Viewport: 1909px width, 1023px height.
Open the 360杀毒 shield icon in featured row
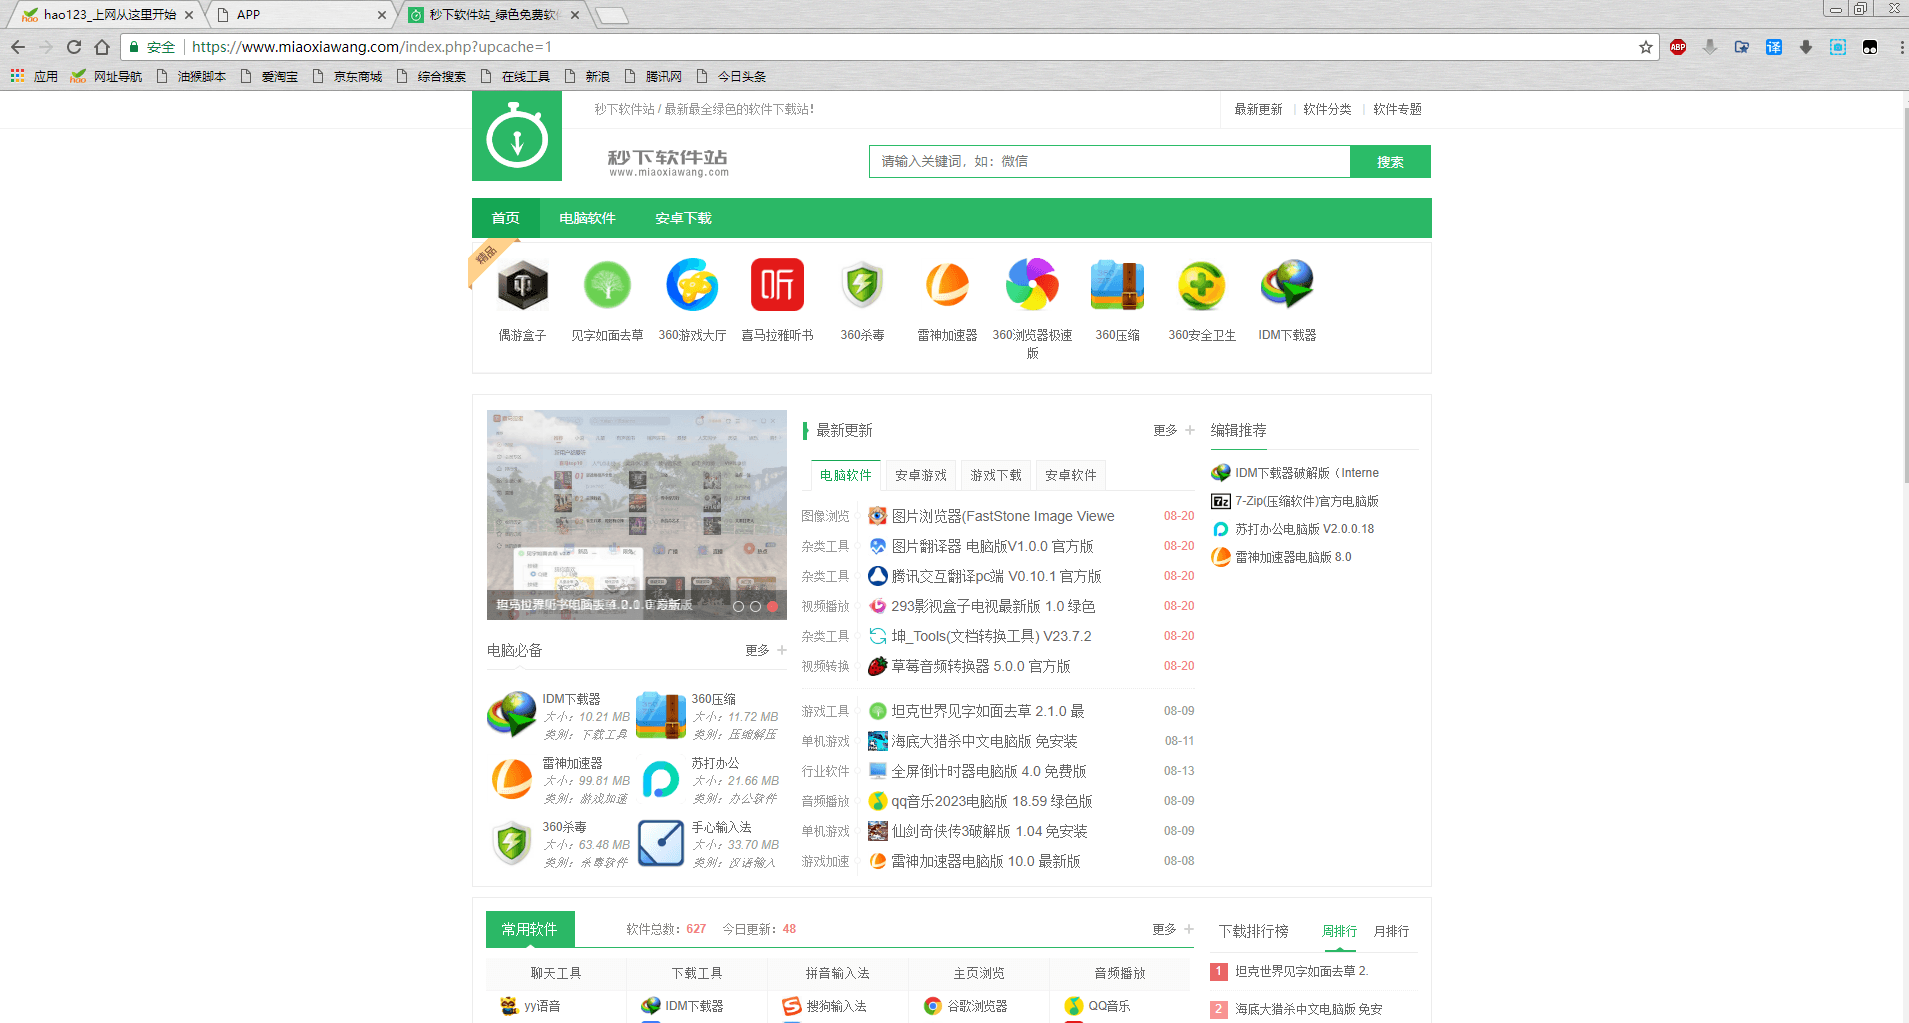862,286
